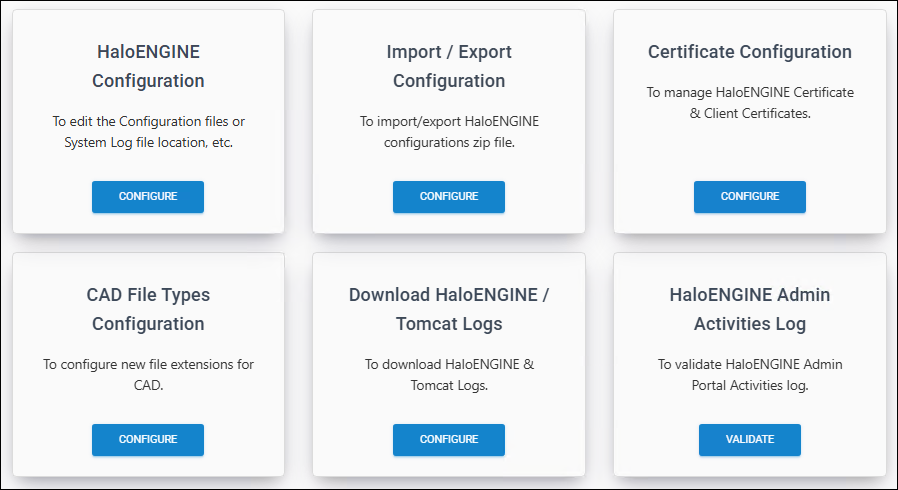Select the HaloENGINE Configuration heading
Viewport: 898px width, 490px height.
pyautogui.click(x=148, y=66)
